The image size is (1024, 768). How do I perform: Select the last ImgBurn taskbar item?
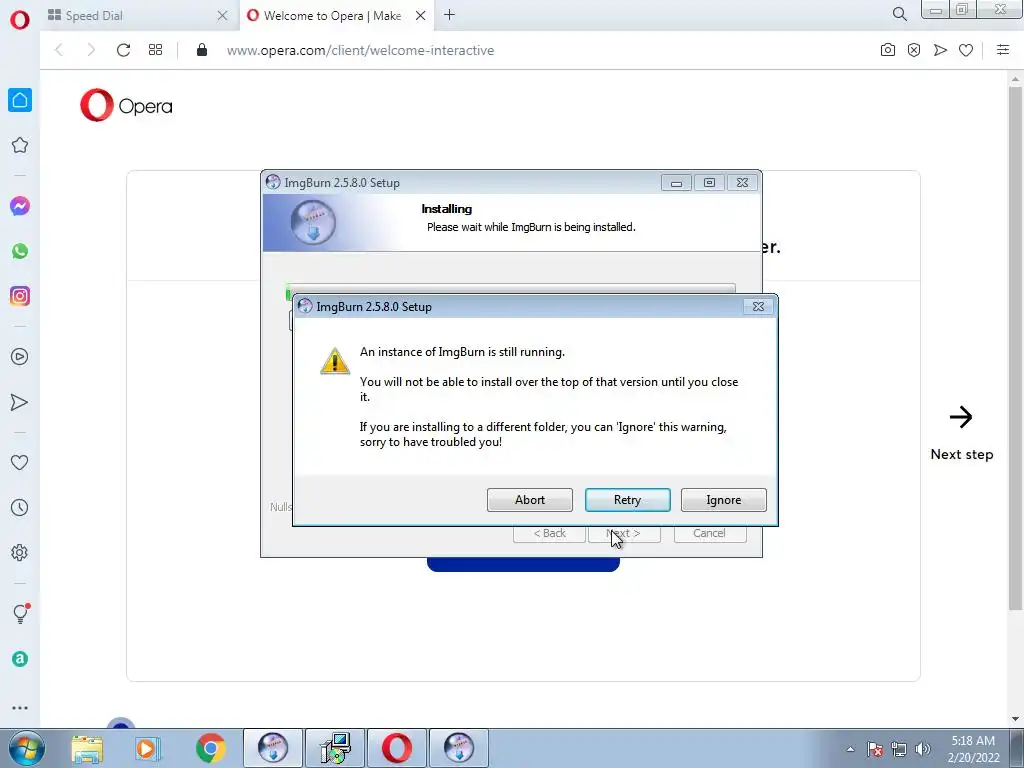point(459,748)
